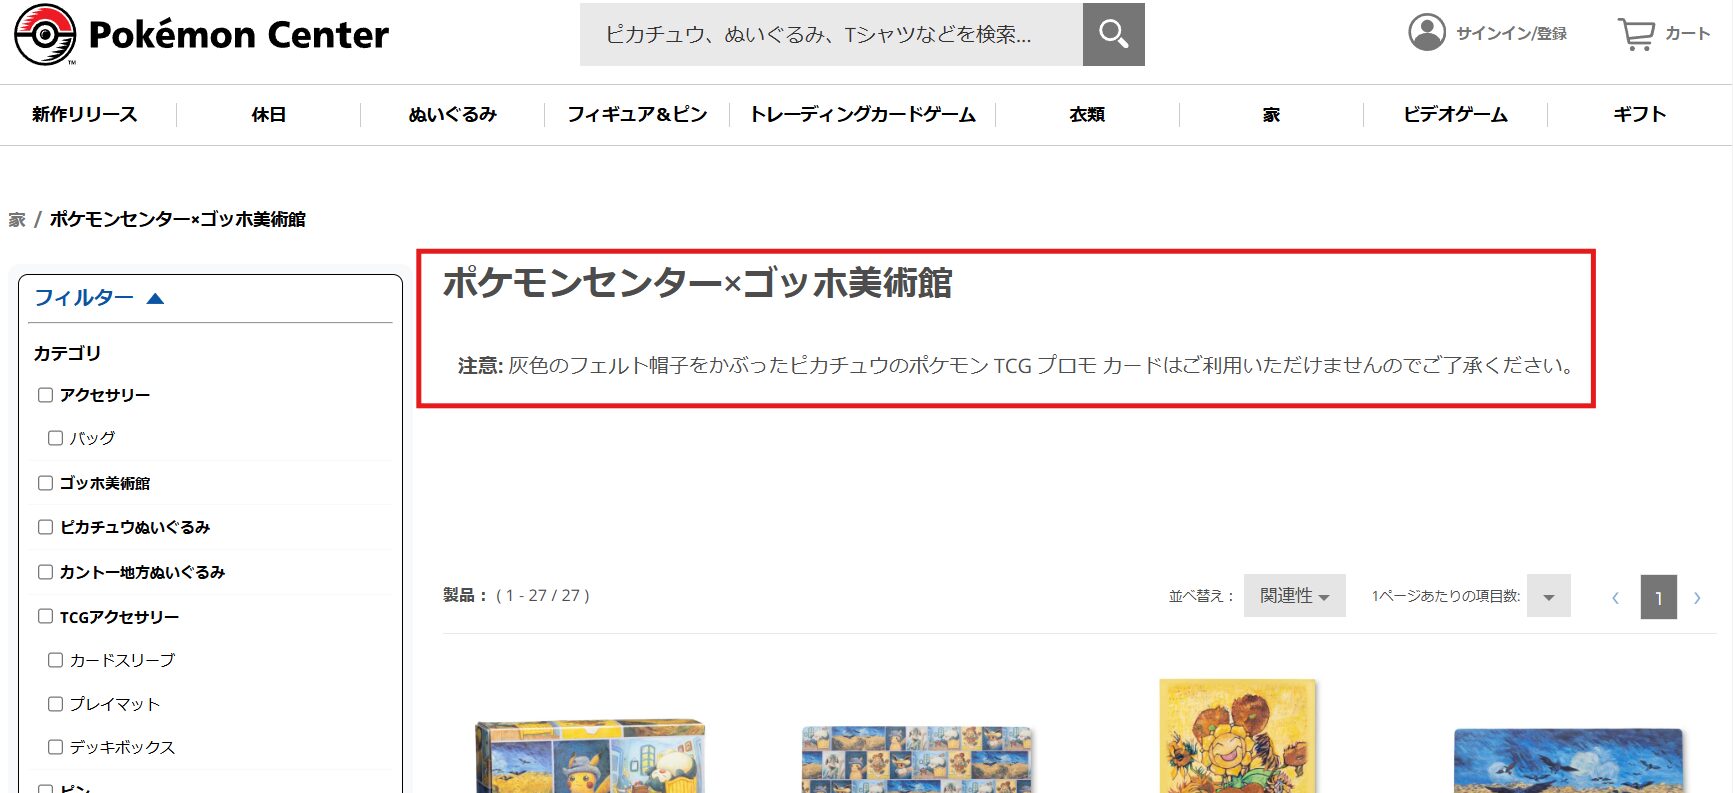Open the ビデオゲーム menu
This screenshot has height=793, width=1733.
tap(1455, 114)
